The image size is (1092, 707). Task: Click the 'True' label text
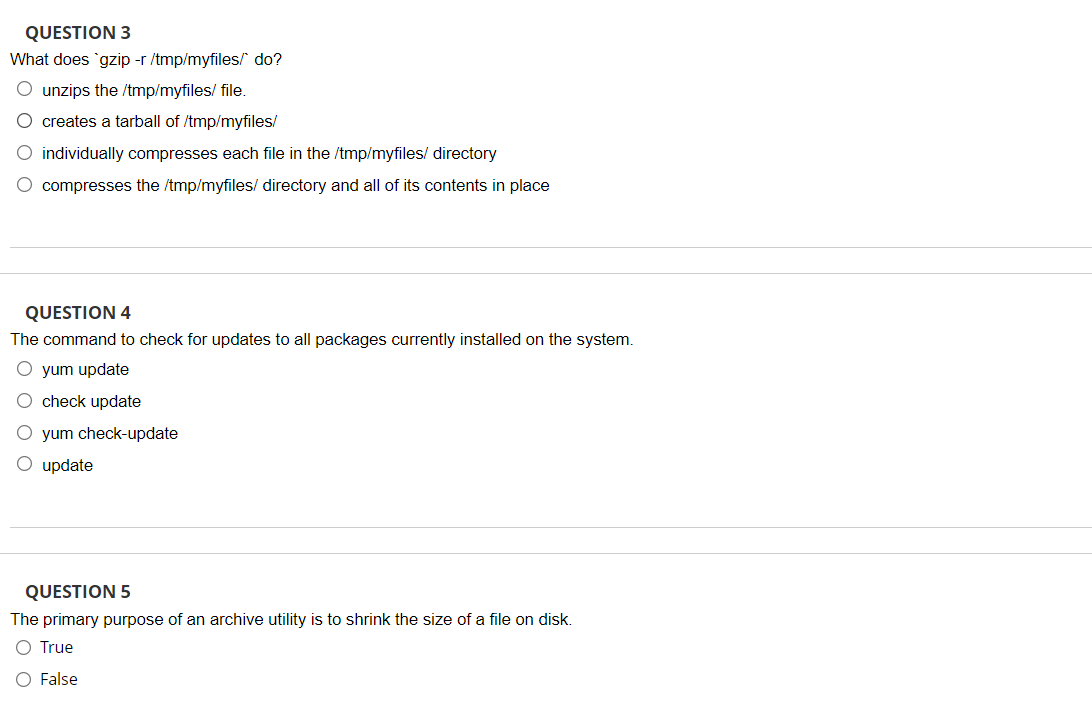[x=56, y=648]
